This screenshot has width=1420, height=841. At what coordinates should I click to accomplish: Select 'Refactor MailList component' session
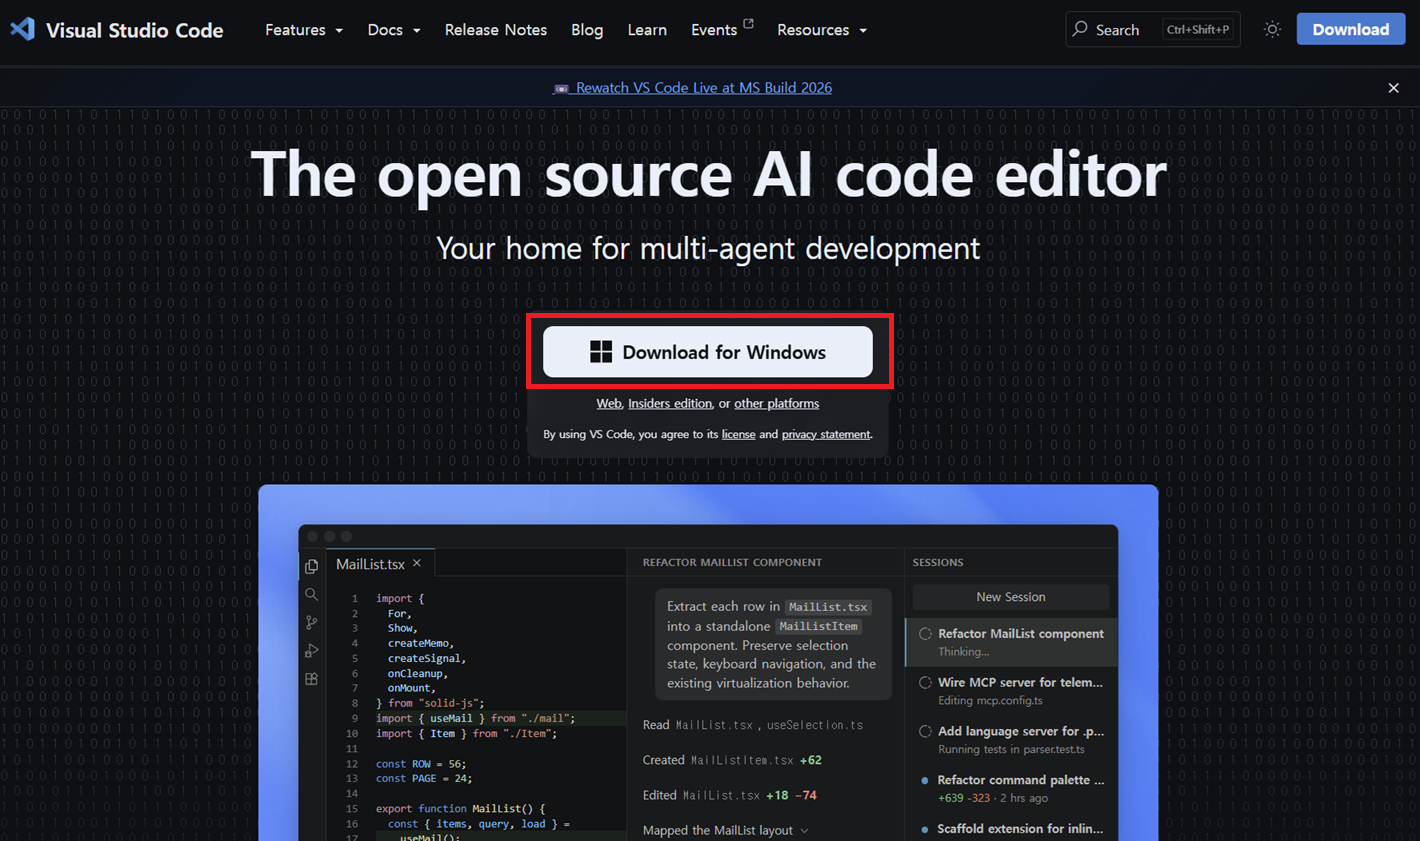pyautogui.click(x=1011, y=642)
